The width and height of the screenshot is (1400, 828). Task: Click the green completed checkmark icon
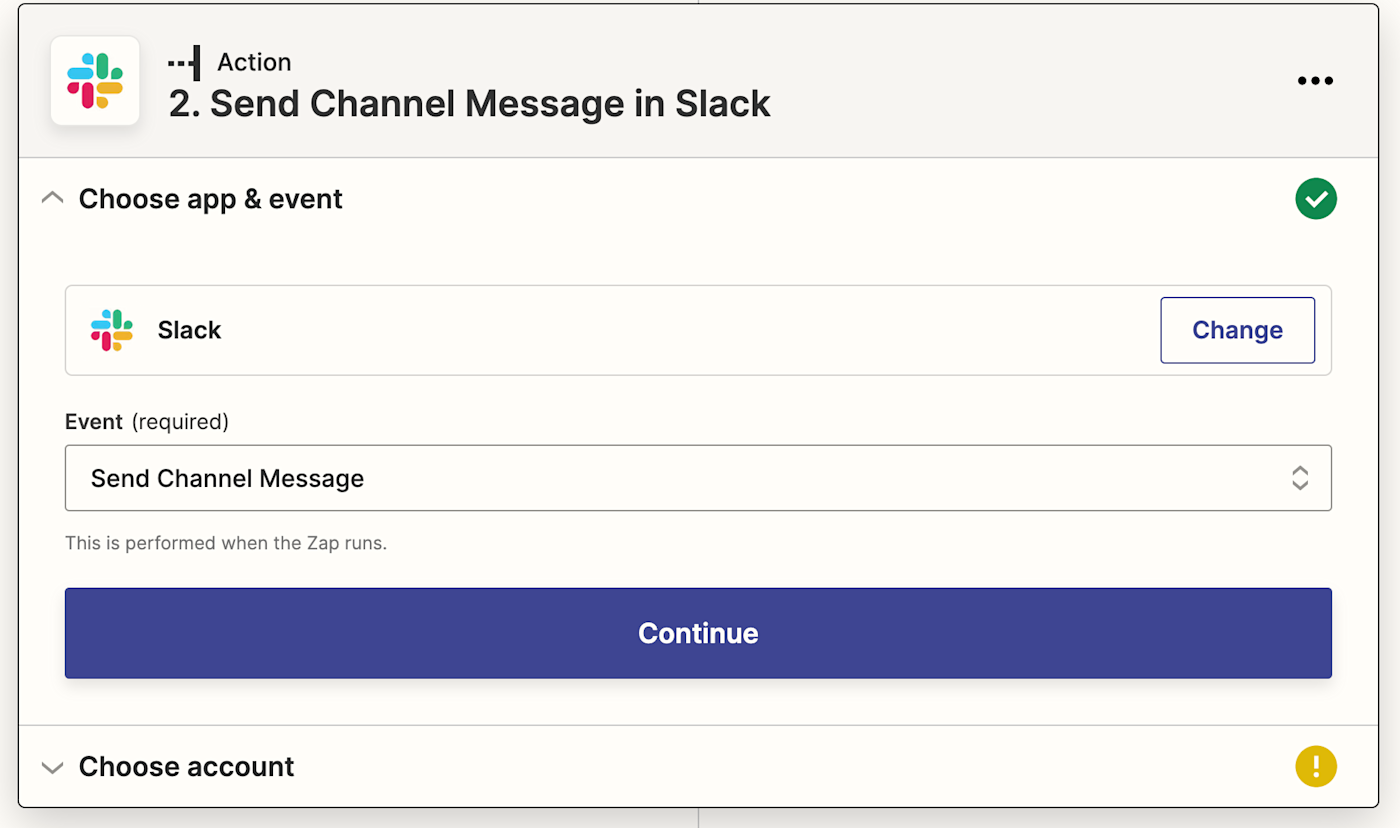[1316, 199]
